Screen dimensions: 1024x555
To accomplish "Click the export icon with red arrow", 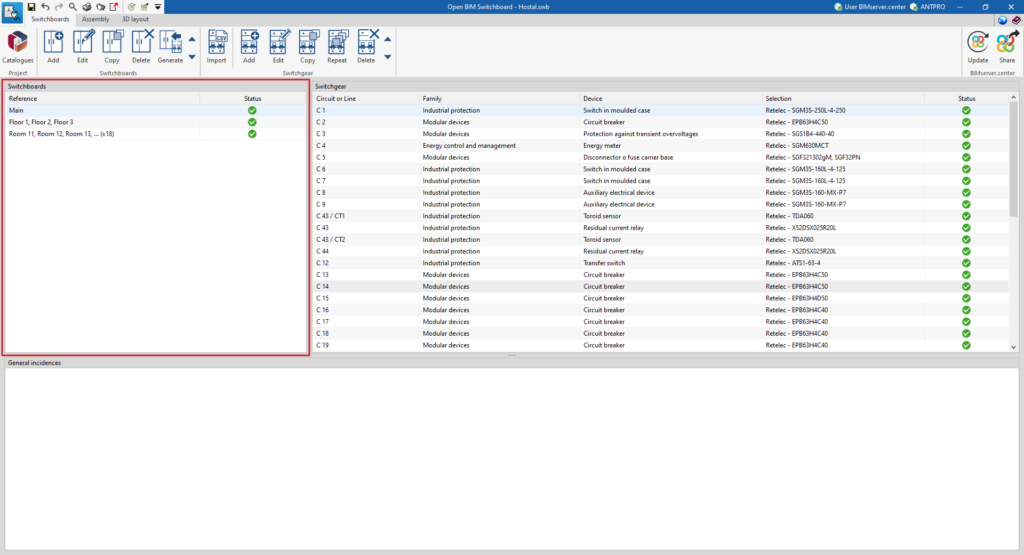I will [114, 7].
